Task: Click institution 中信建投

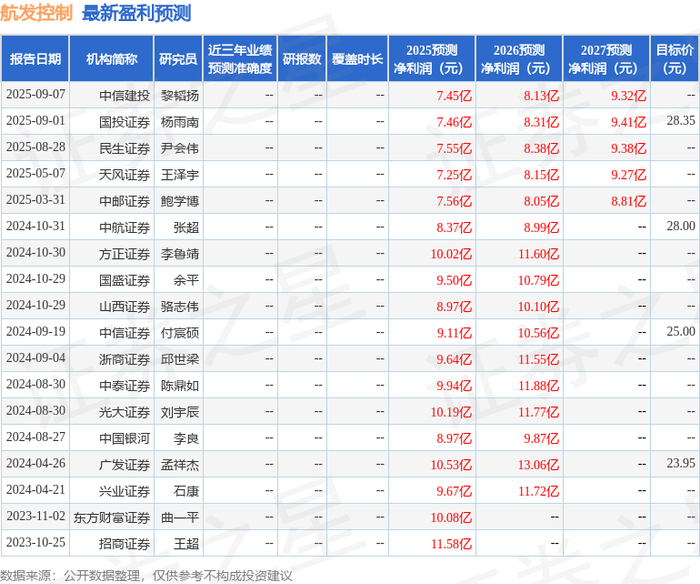Action: coord(125,96)
